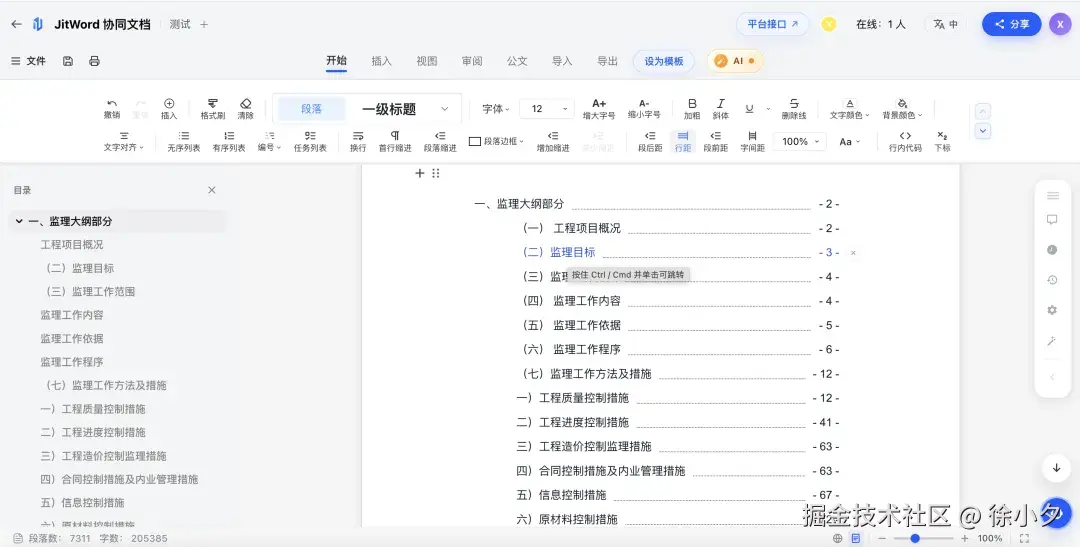
Task: Open the font family (字体) dropdown
Action: [496, 109]
